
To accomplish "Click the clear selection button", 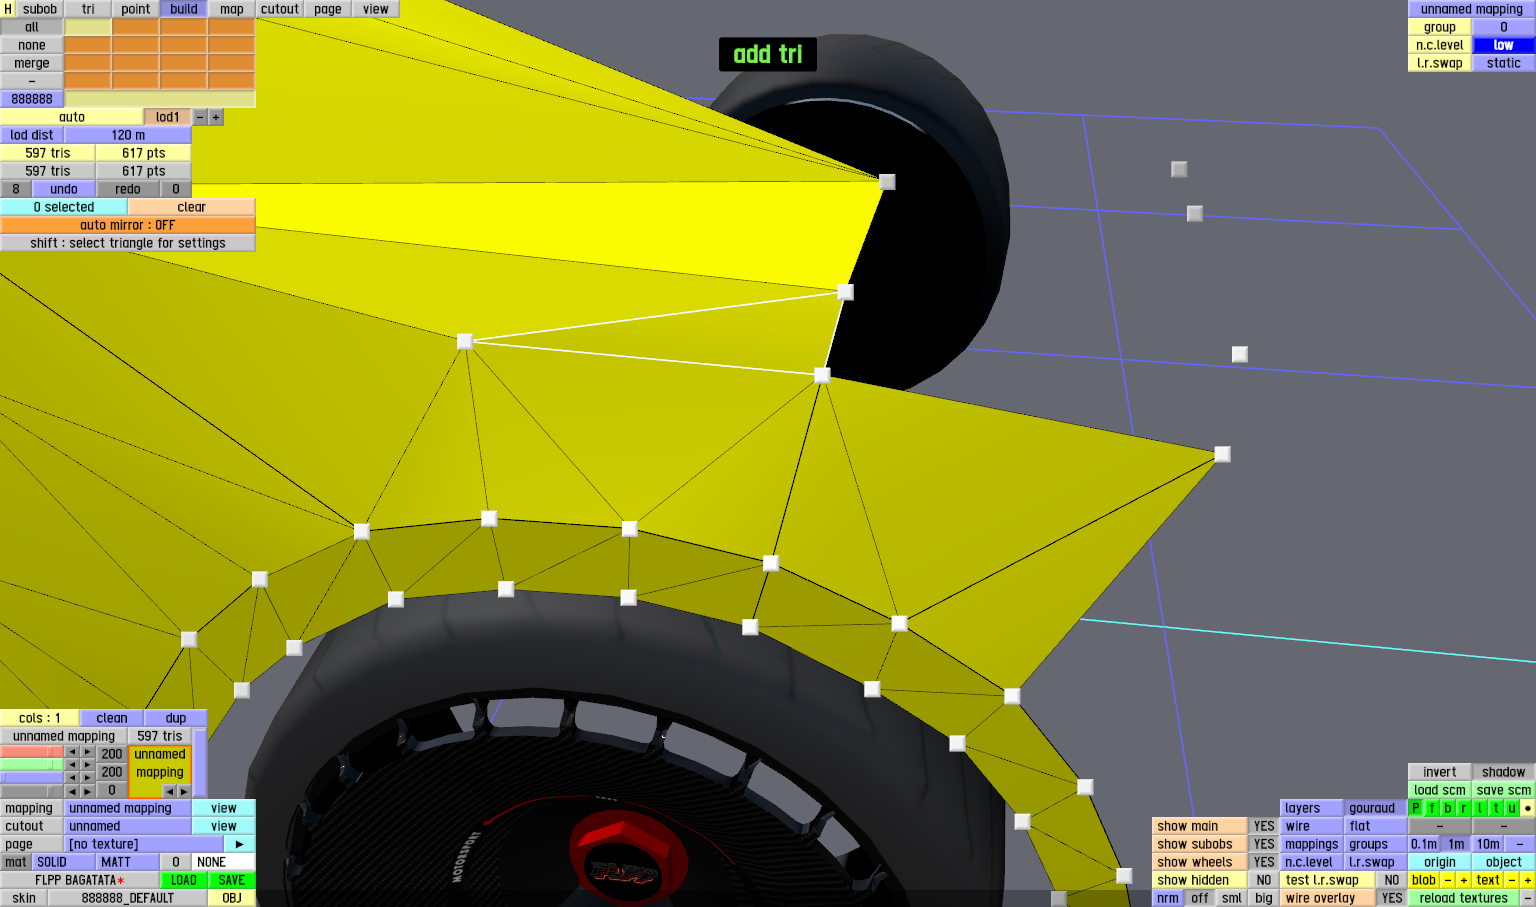I will tap(192, 207).
